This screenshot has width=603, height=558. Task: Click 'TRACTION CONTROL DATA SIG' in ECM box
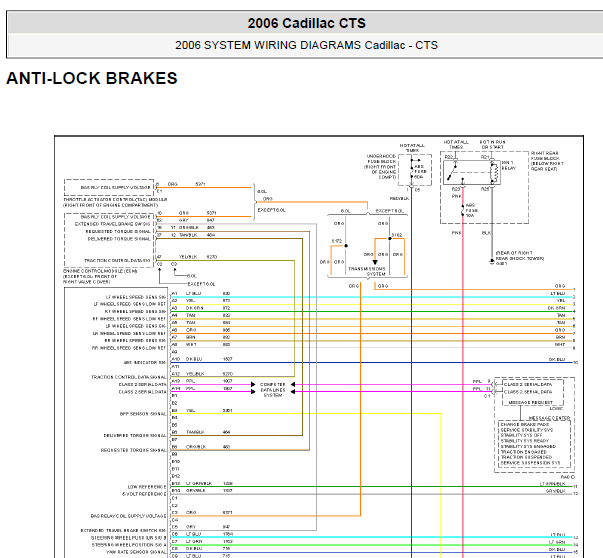click(117, 260)
